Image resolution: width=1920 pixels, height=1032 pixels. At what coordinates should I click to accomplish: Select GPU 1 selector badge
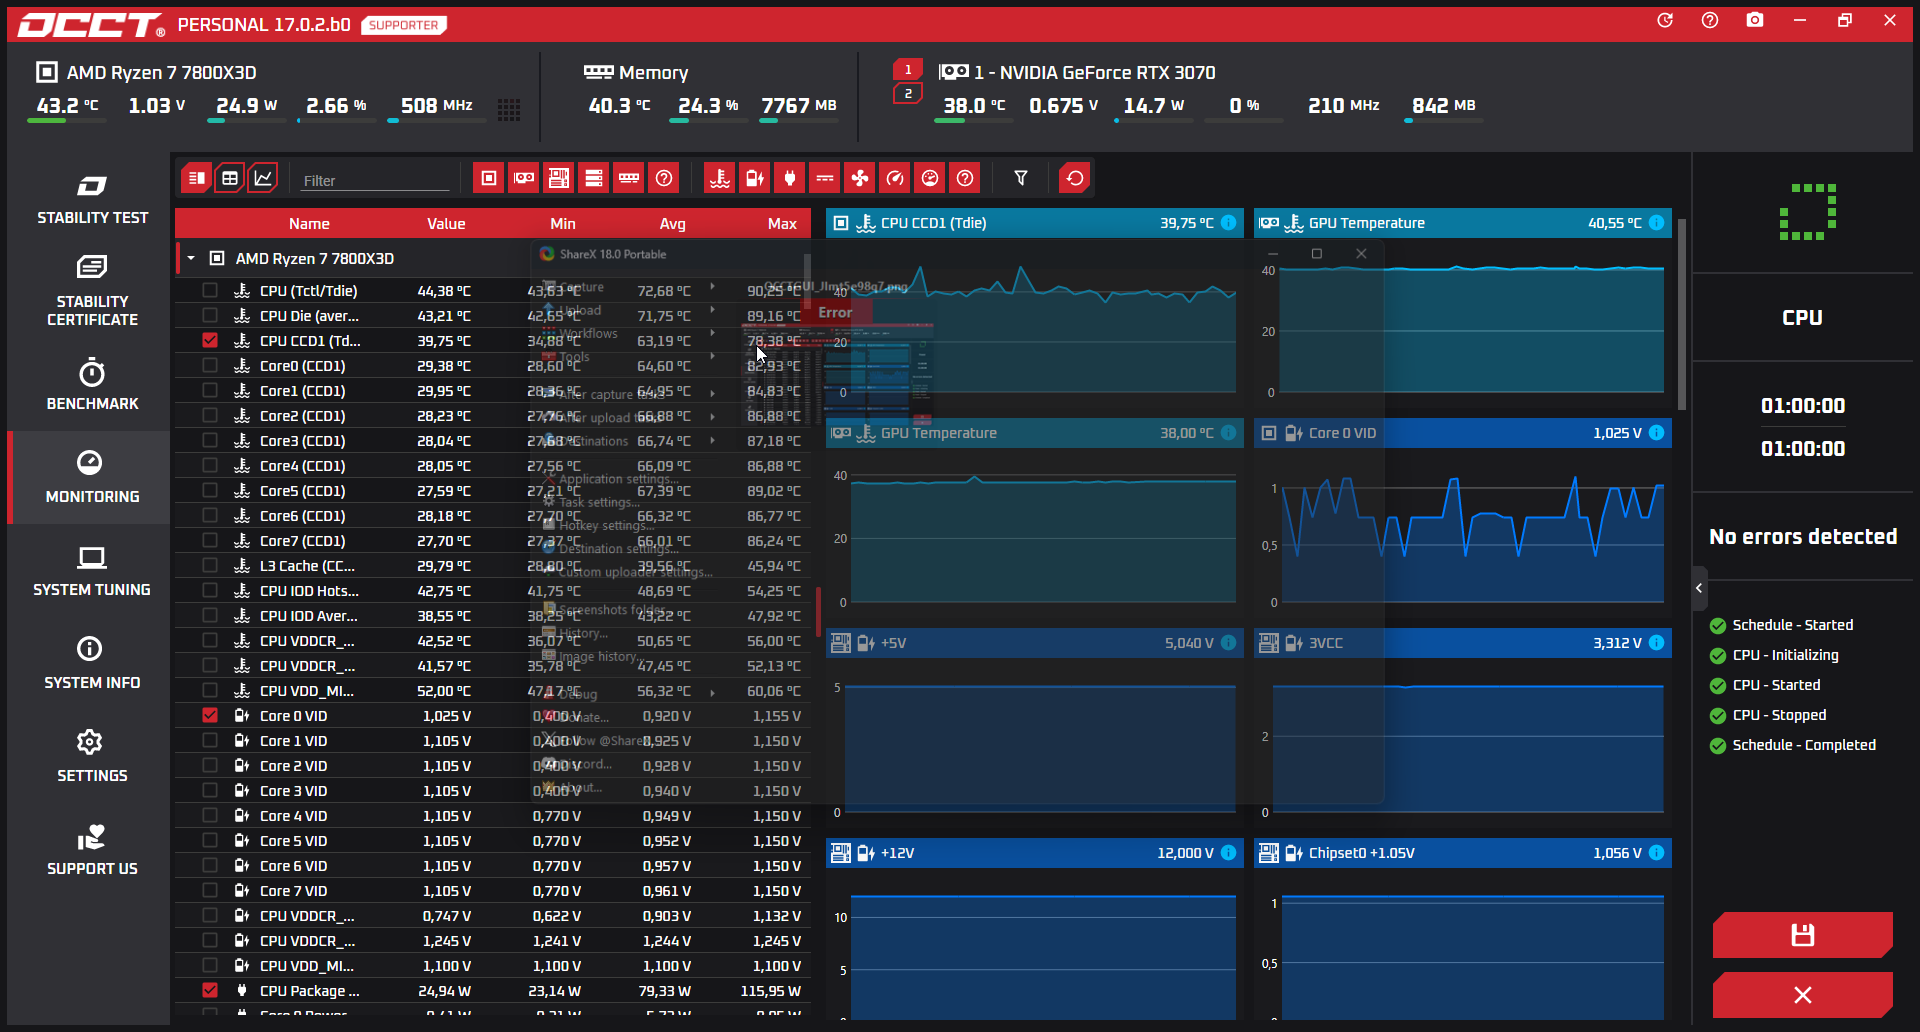(x=908, y=69)
